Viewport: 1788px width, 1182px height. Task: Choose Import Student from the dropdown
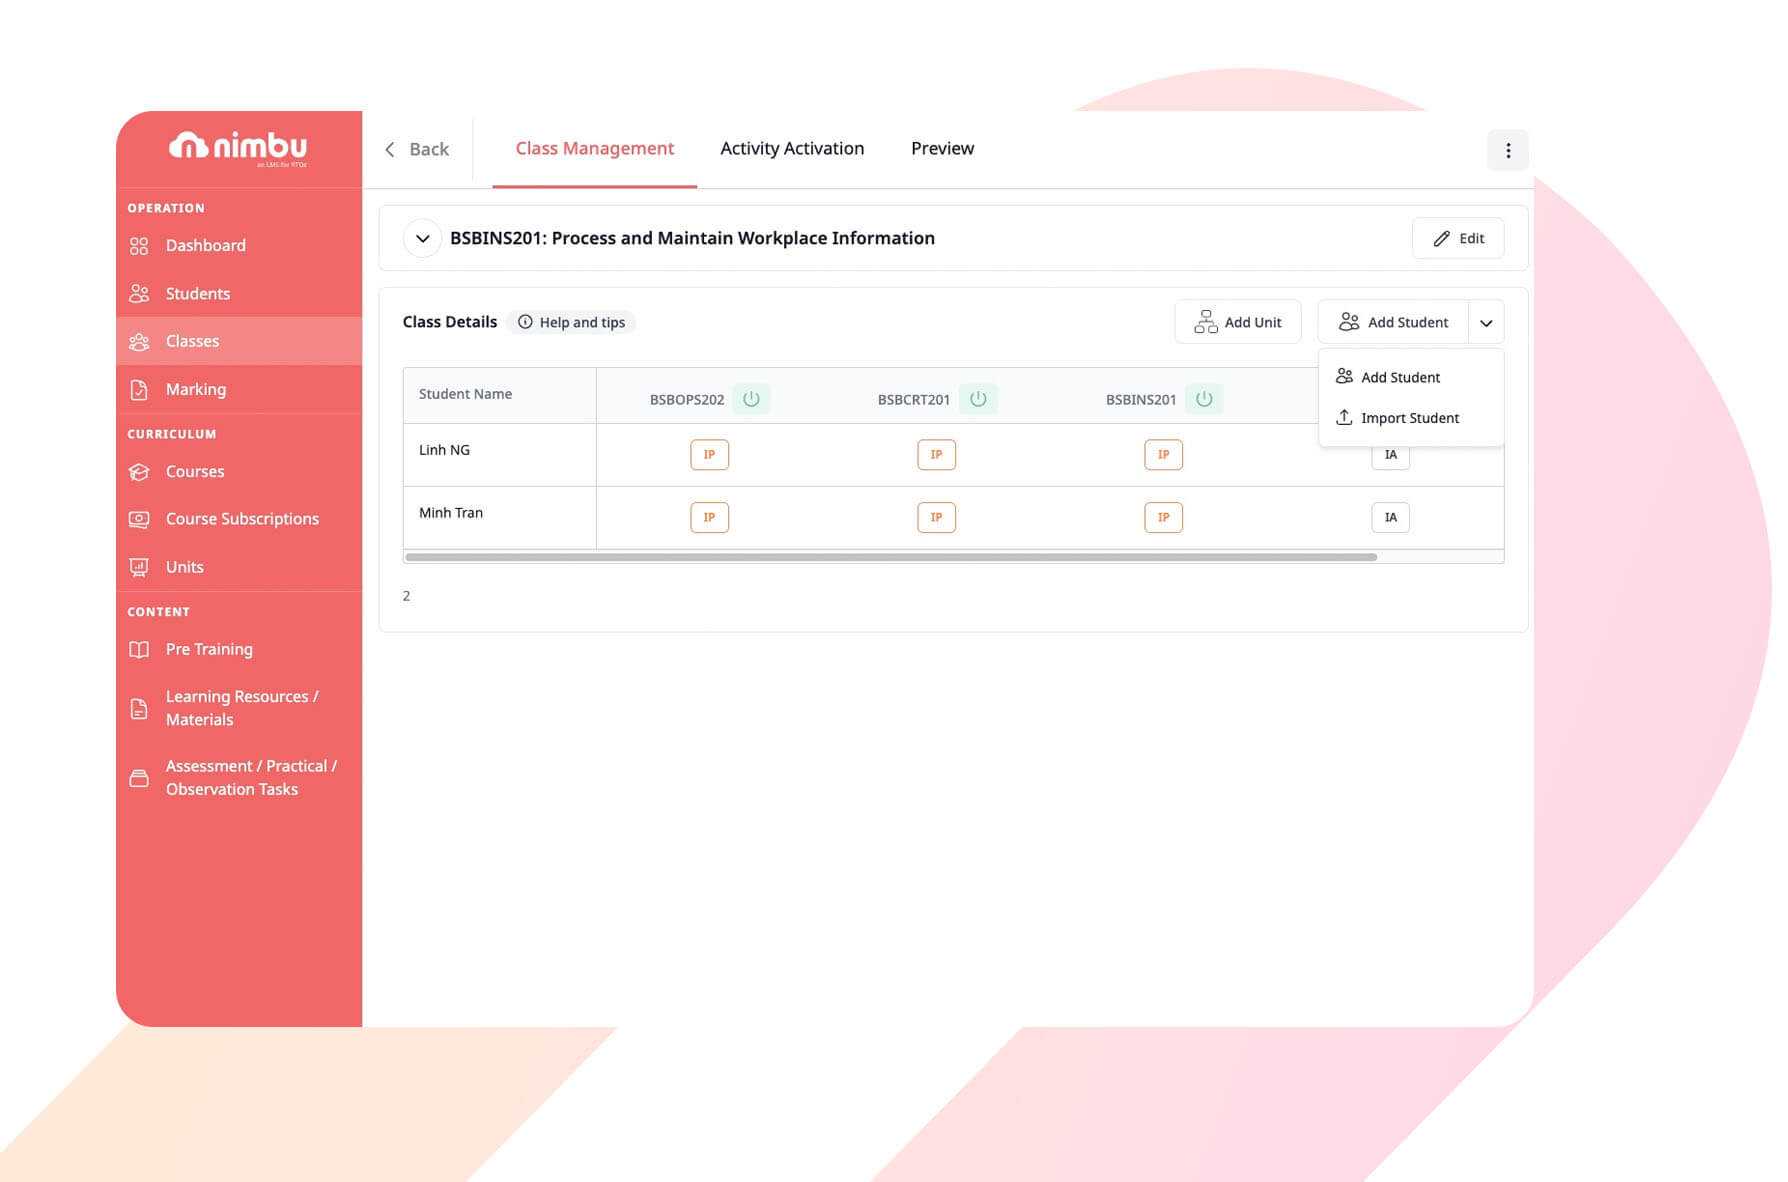click(1409, 418)
